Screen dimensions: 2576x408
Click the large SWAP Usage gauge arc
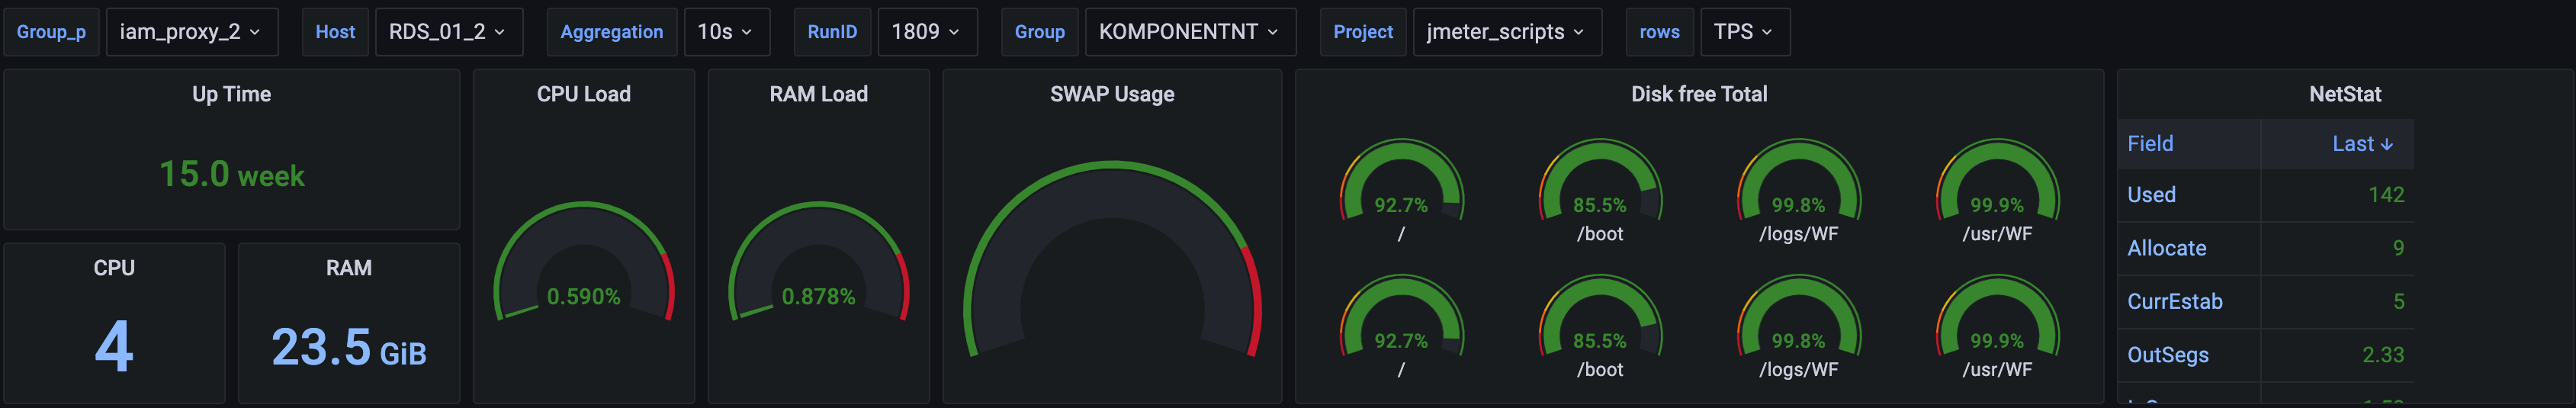point(1112,258)
